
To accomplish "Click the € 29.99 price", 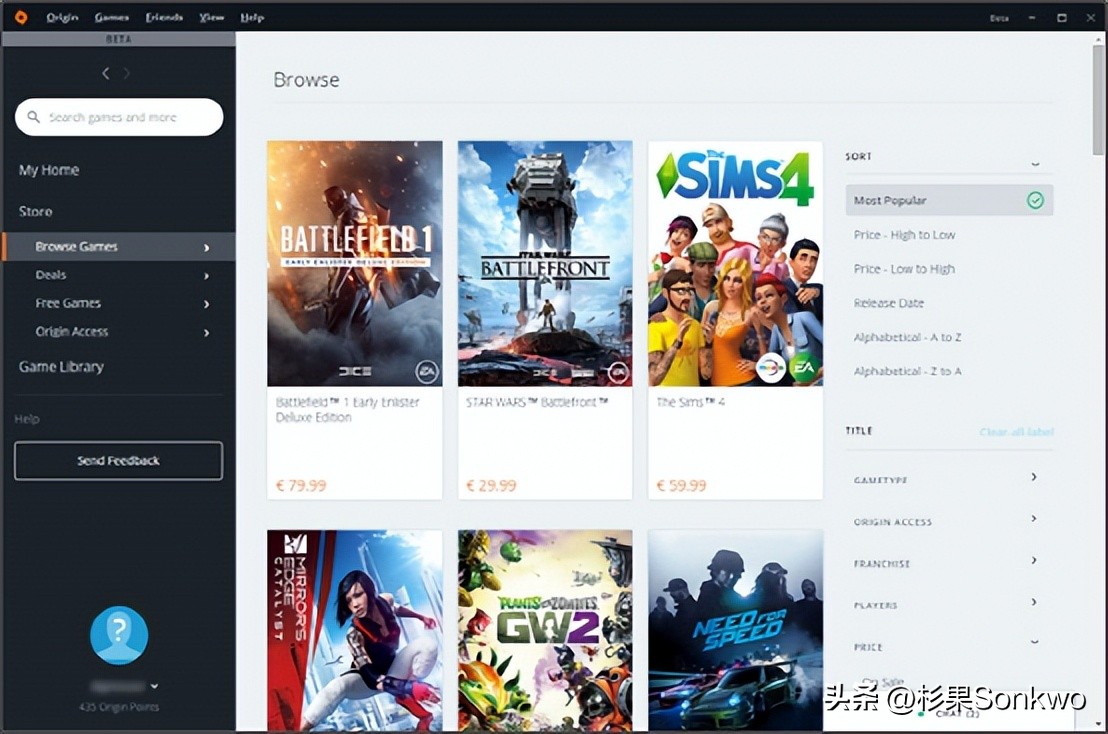I will pos(491,485).
